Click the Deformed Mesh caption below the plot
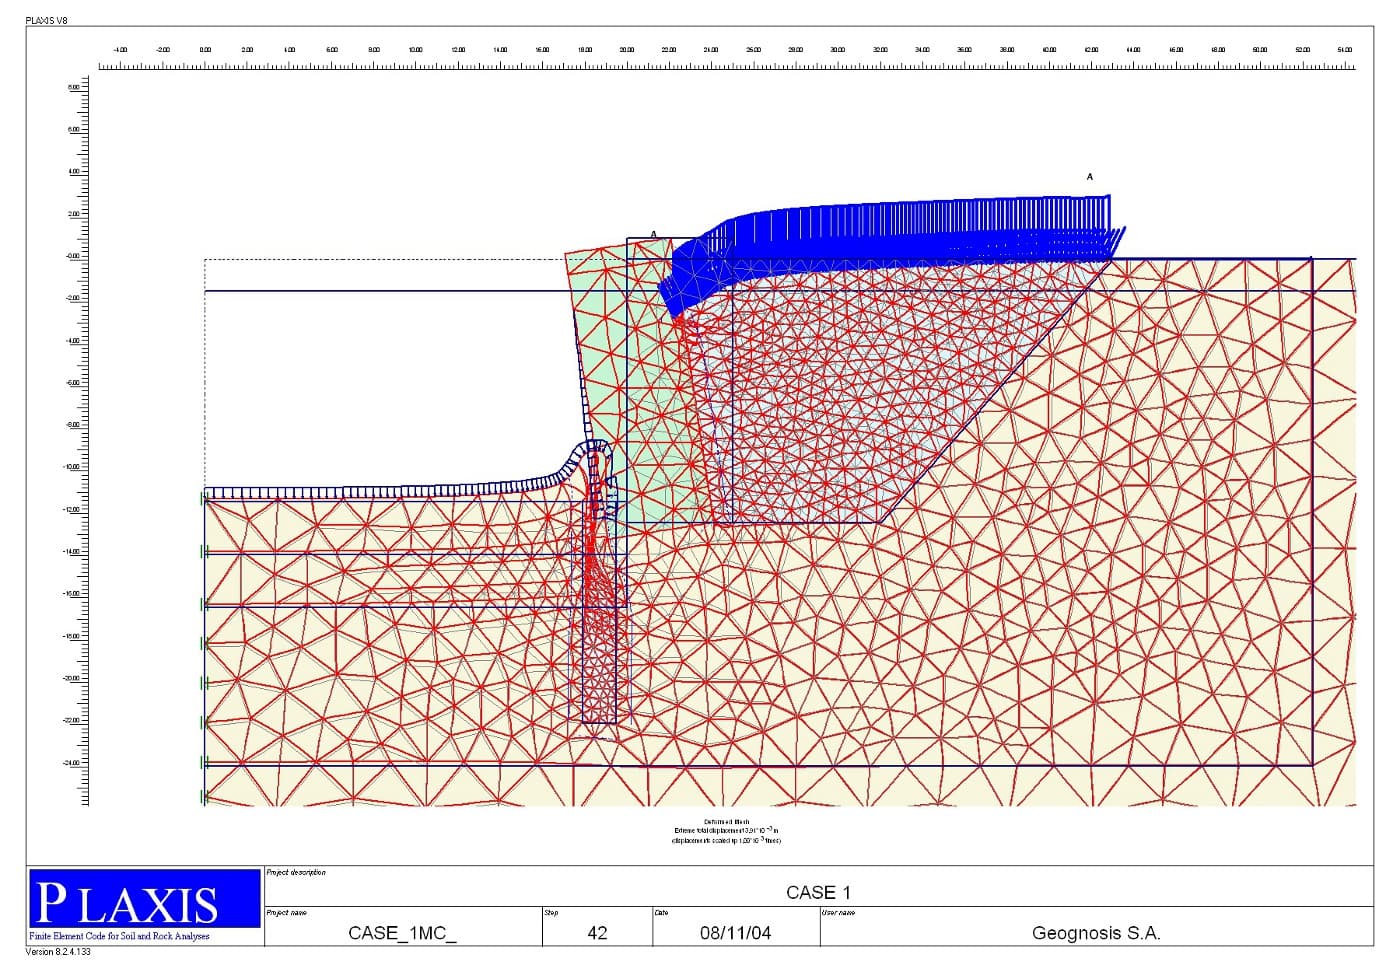The image size is (1400, 972). pyautogui.click(x=727, y=822)
